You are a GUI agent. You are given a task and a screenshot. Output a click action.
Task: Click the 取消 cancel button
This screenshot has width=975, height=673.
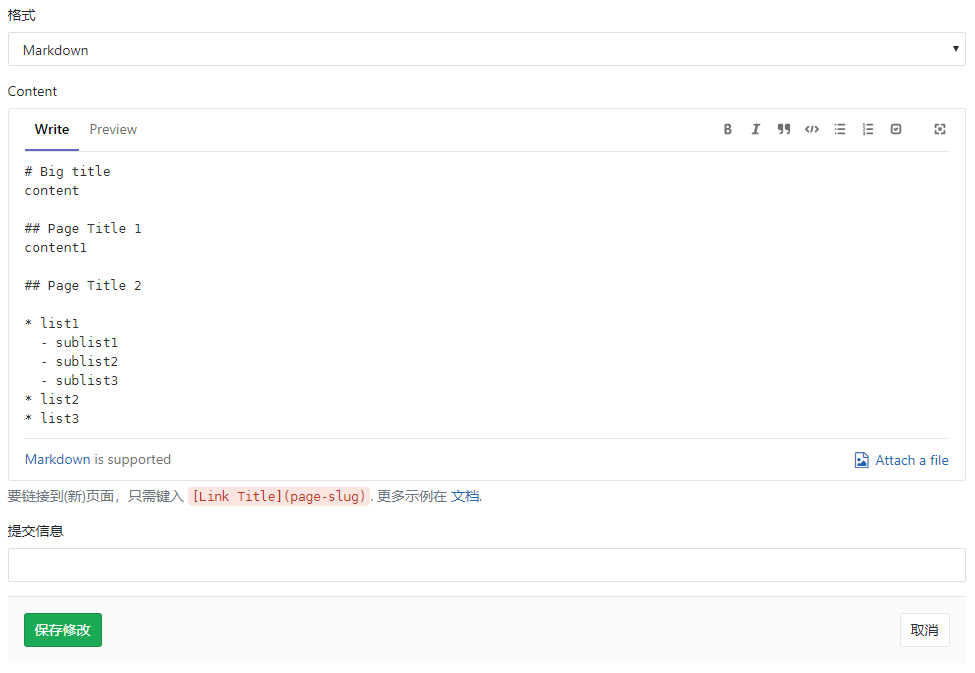924,630
